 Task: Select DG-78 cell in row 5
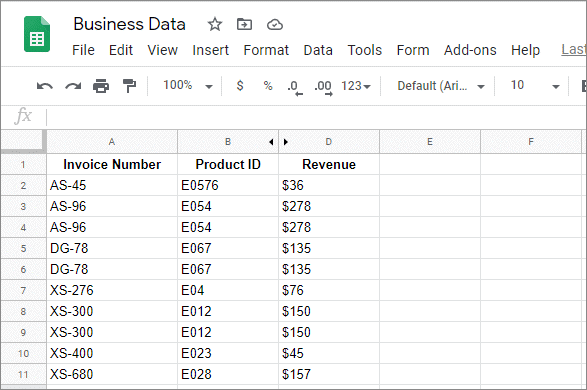click(x=112, y=248)
